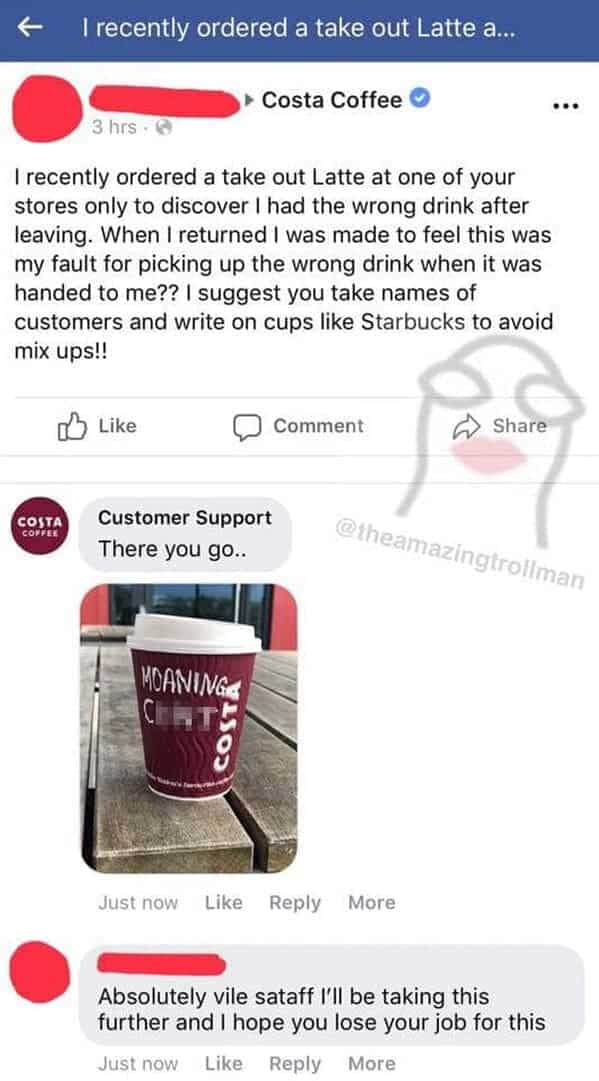Reply to the 'Absolutely vile' comment
Image resolution: width=599 pixels, height=1081 pixels.
coord(295,1064)
